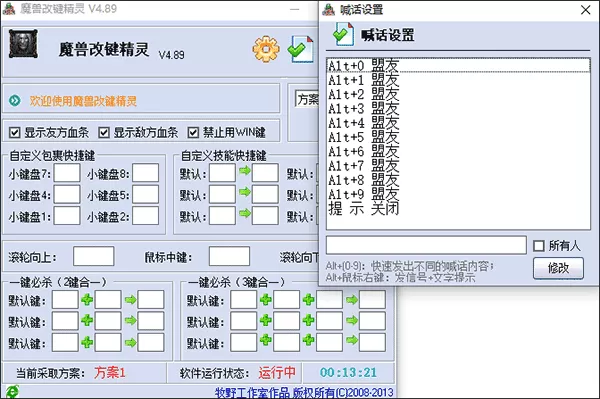Select the Alt+2 盟友 list row
Viewport: 600px width, 399px height.
tap(458, 94)
